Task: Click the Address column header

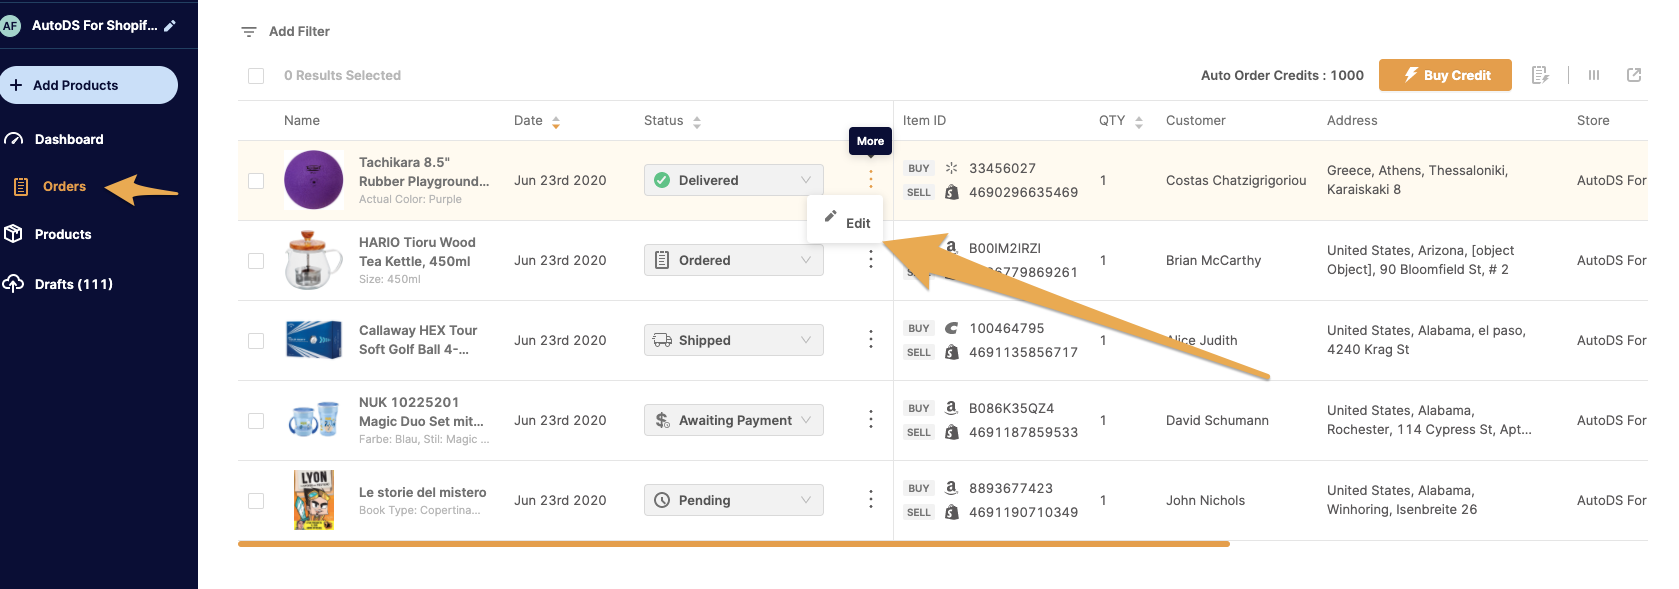Action: click(x=1352, y=120)
